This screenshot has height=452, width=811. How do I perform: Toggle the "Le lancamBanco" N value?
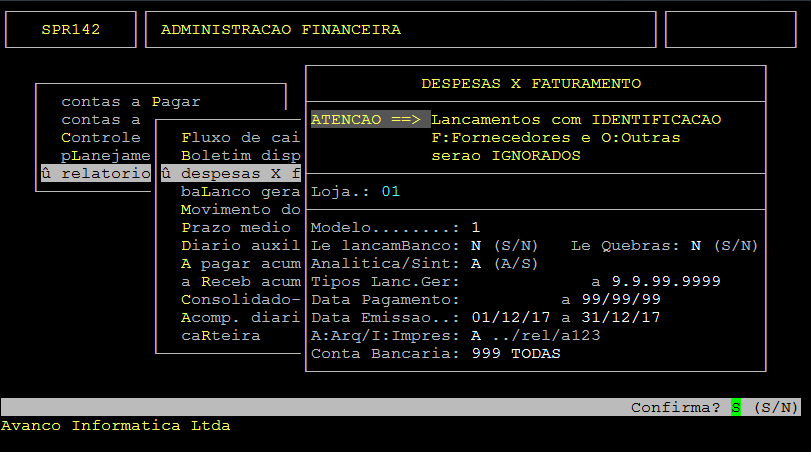pyautogui.click(x=476, y=245)
